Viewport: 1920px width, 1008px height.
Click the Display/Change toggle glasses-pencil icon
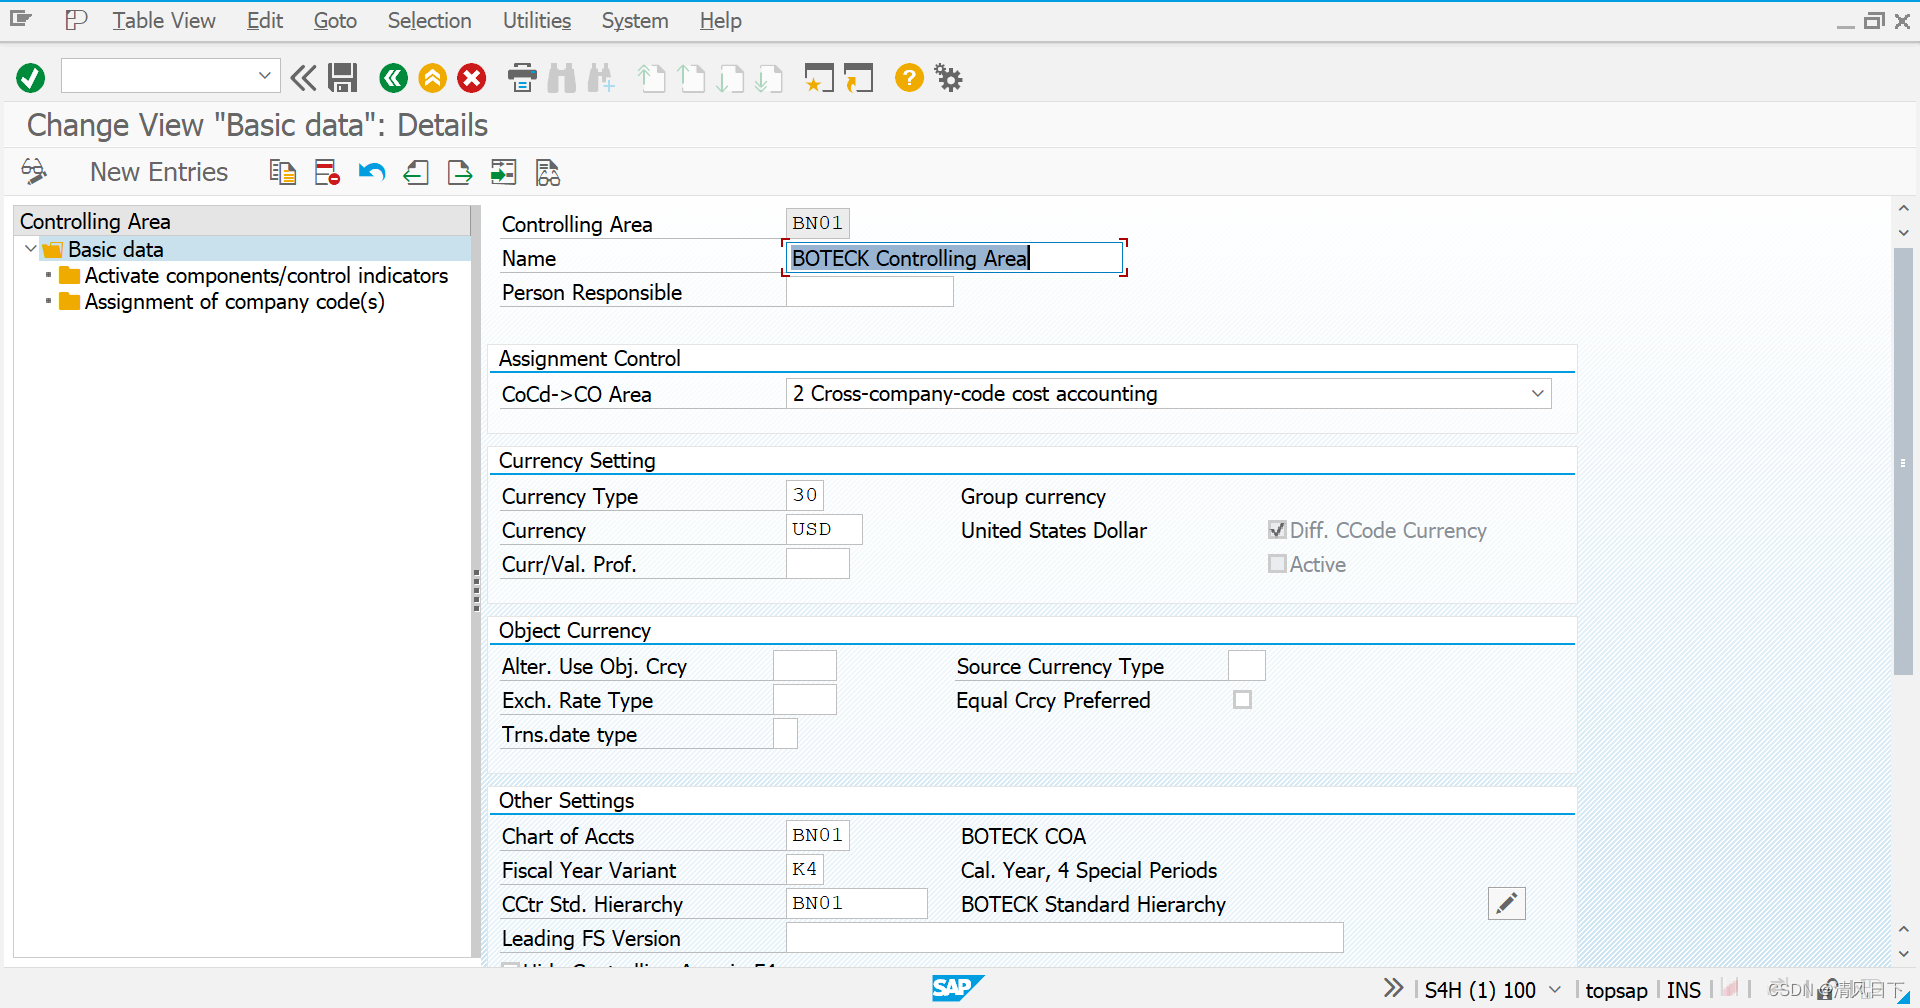coord(34,172)
